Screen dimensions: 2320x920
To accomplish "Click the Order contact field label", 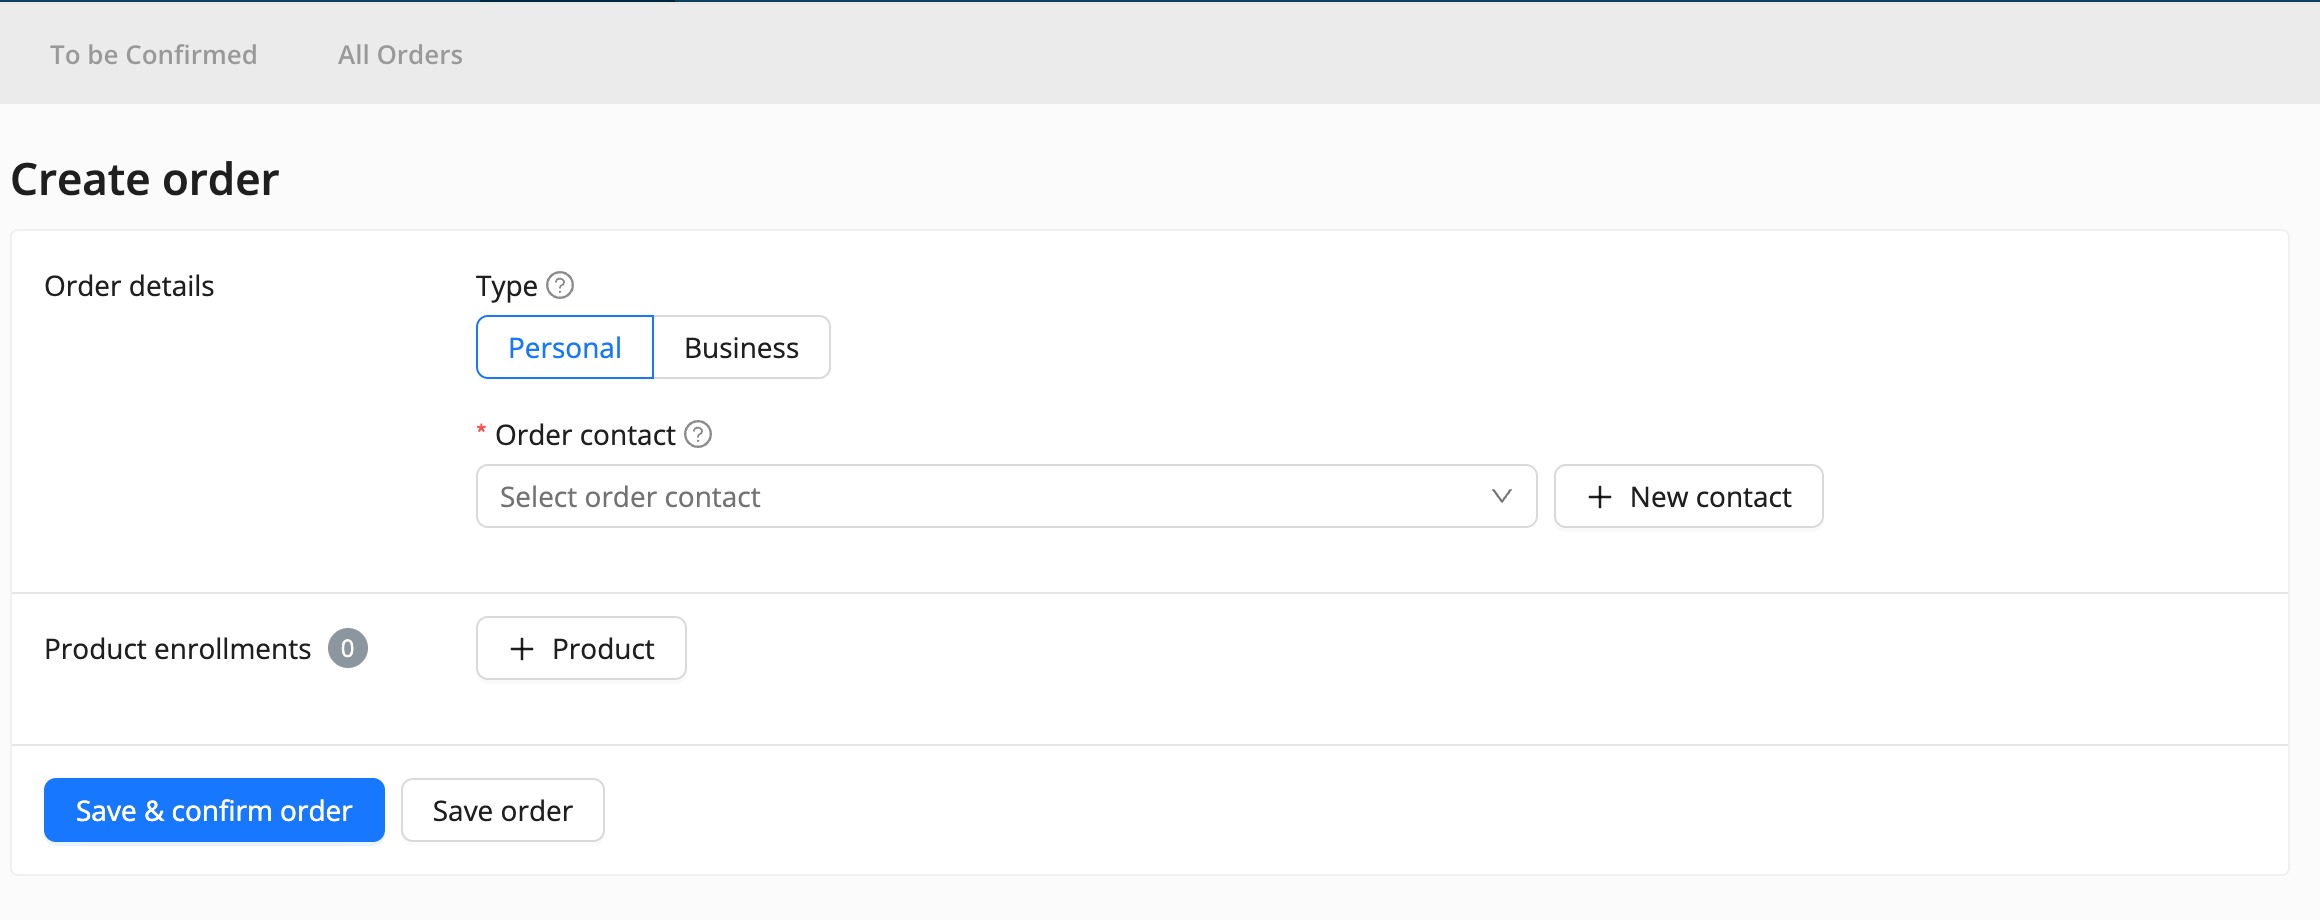I will coord(585,435).
